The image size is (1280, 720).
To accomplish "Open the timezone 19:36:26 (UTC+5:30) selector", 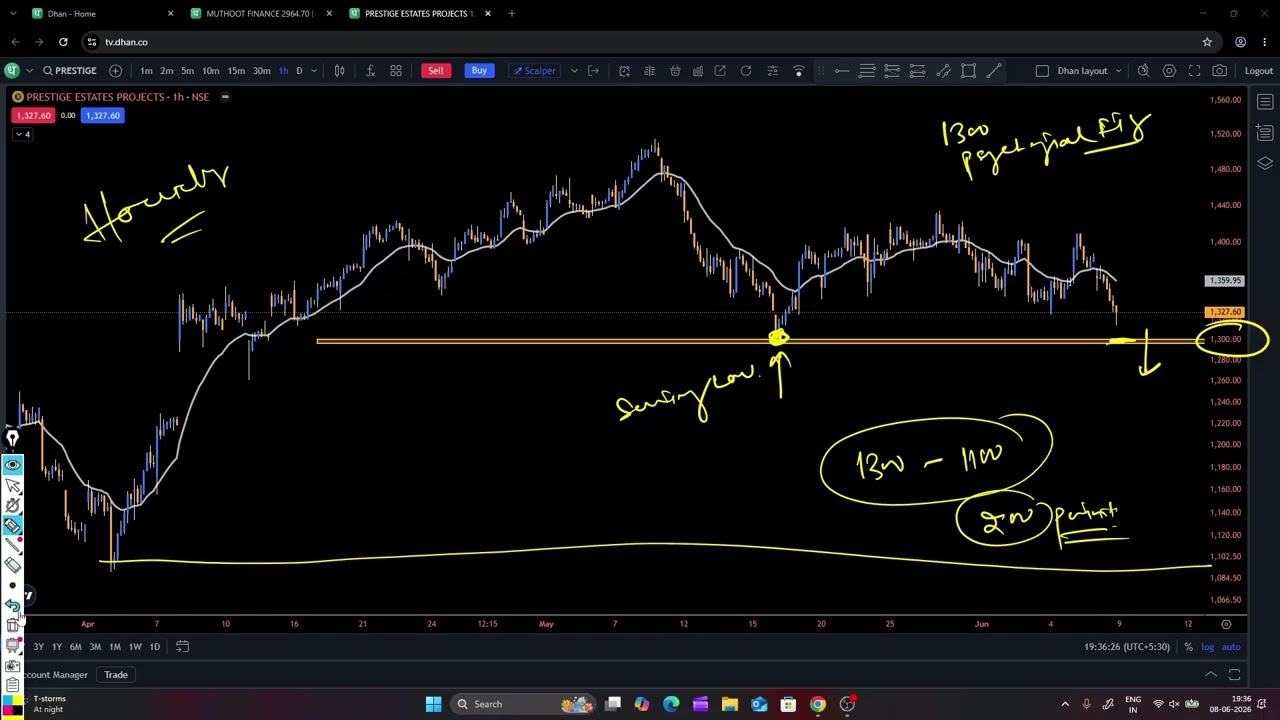I will pos(1126,647).
